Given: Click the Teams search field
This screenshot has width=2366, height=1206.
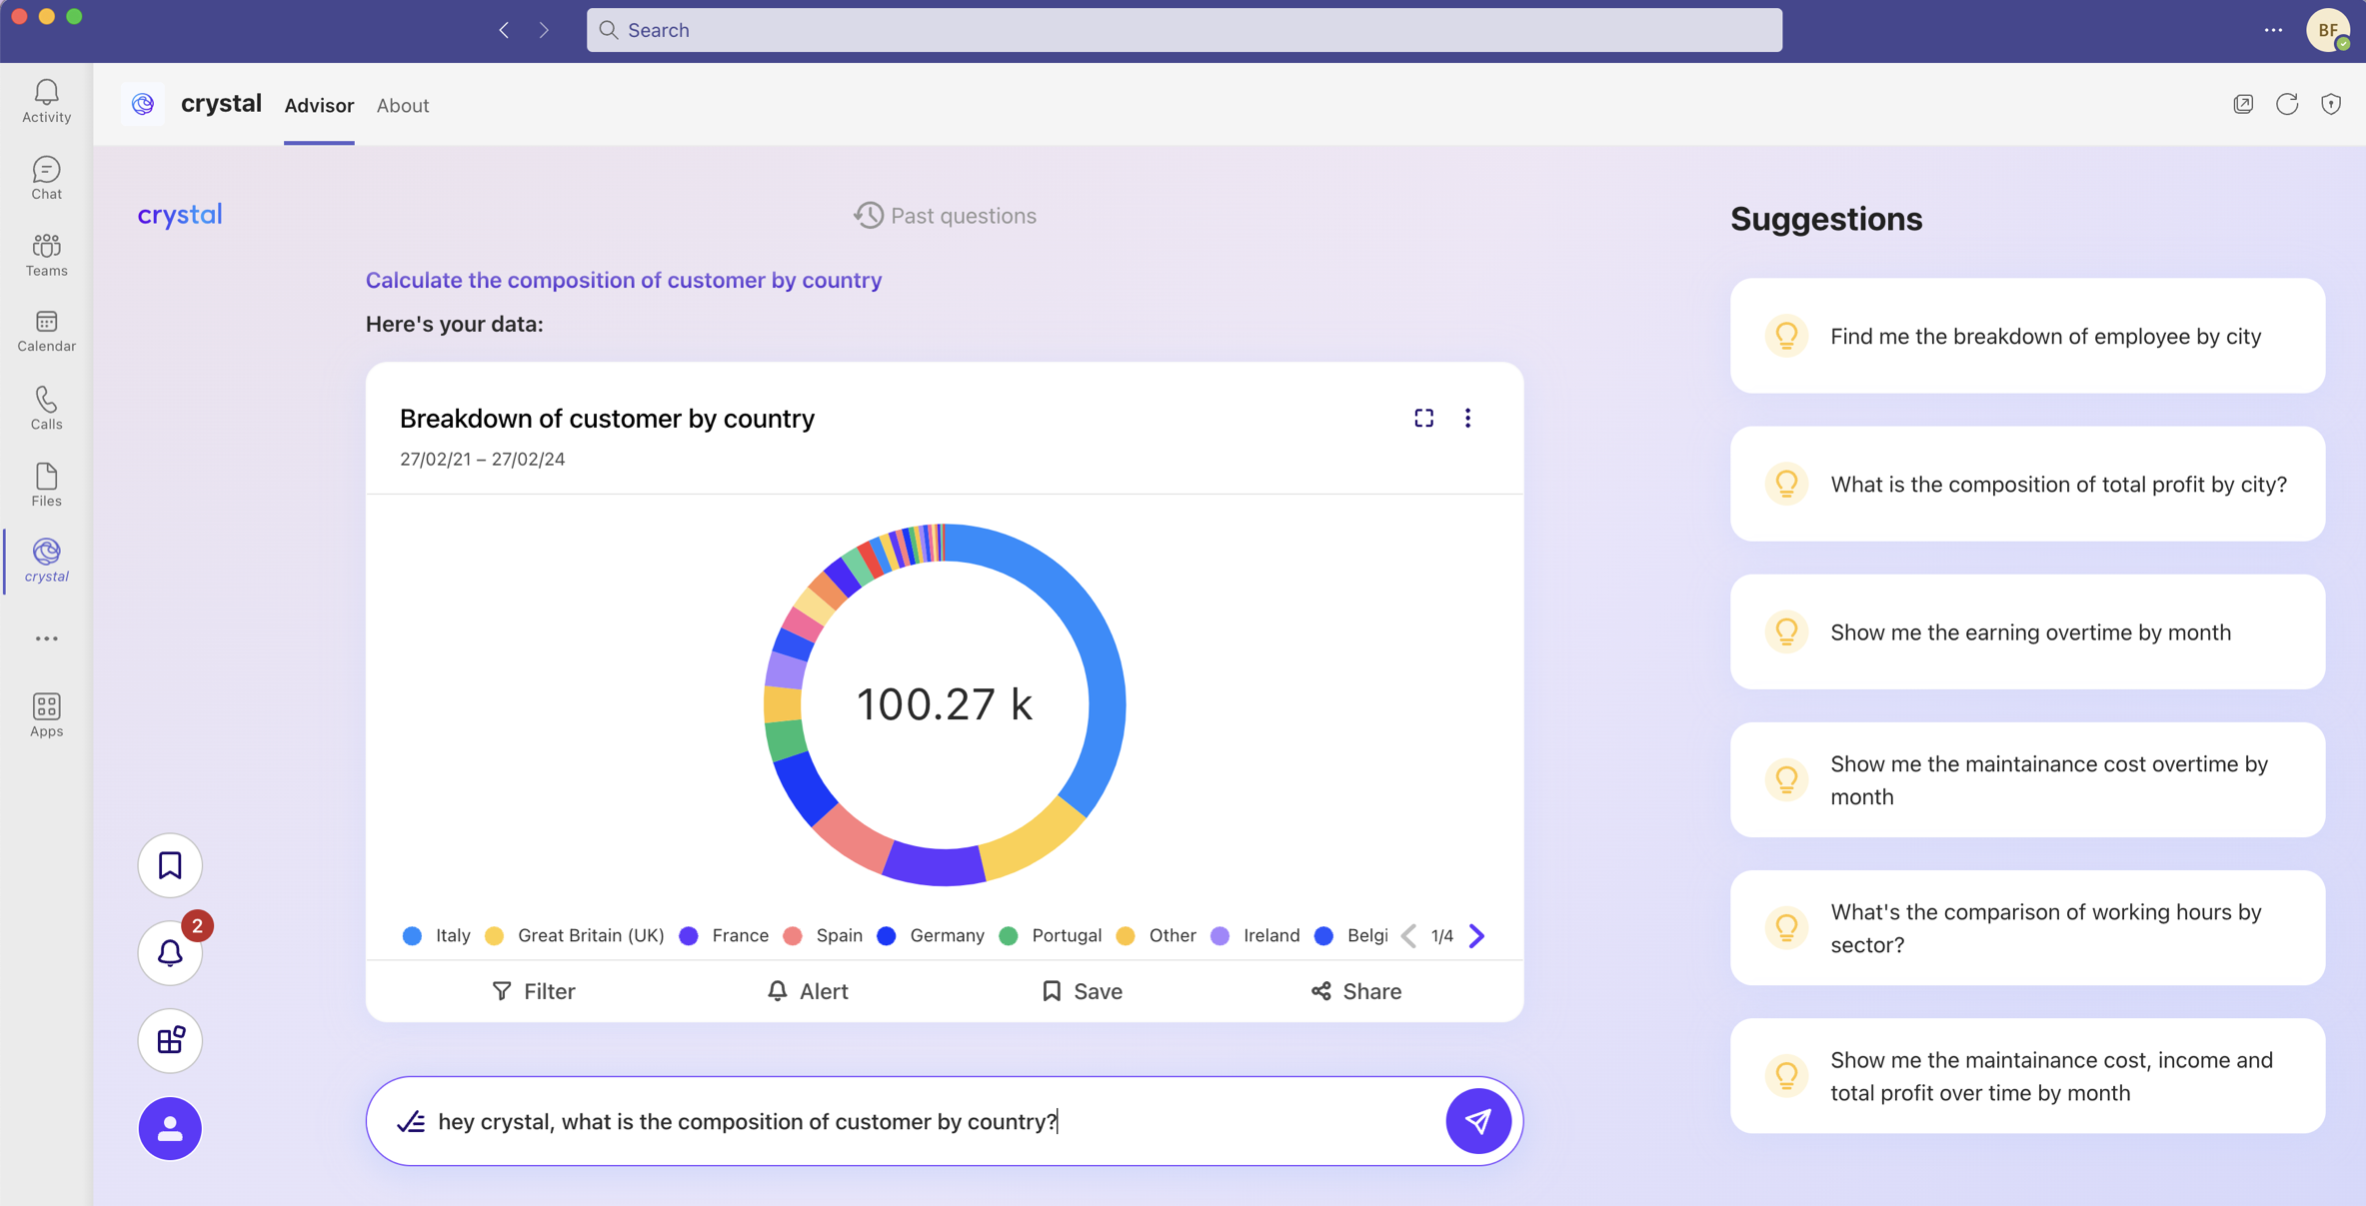Looking at the screenshot, I should click(1183, 30).
